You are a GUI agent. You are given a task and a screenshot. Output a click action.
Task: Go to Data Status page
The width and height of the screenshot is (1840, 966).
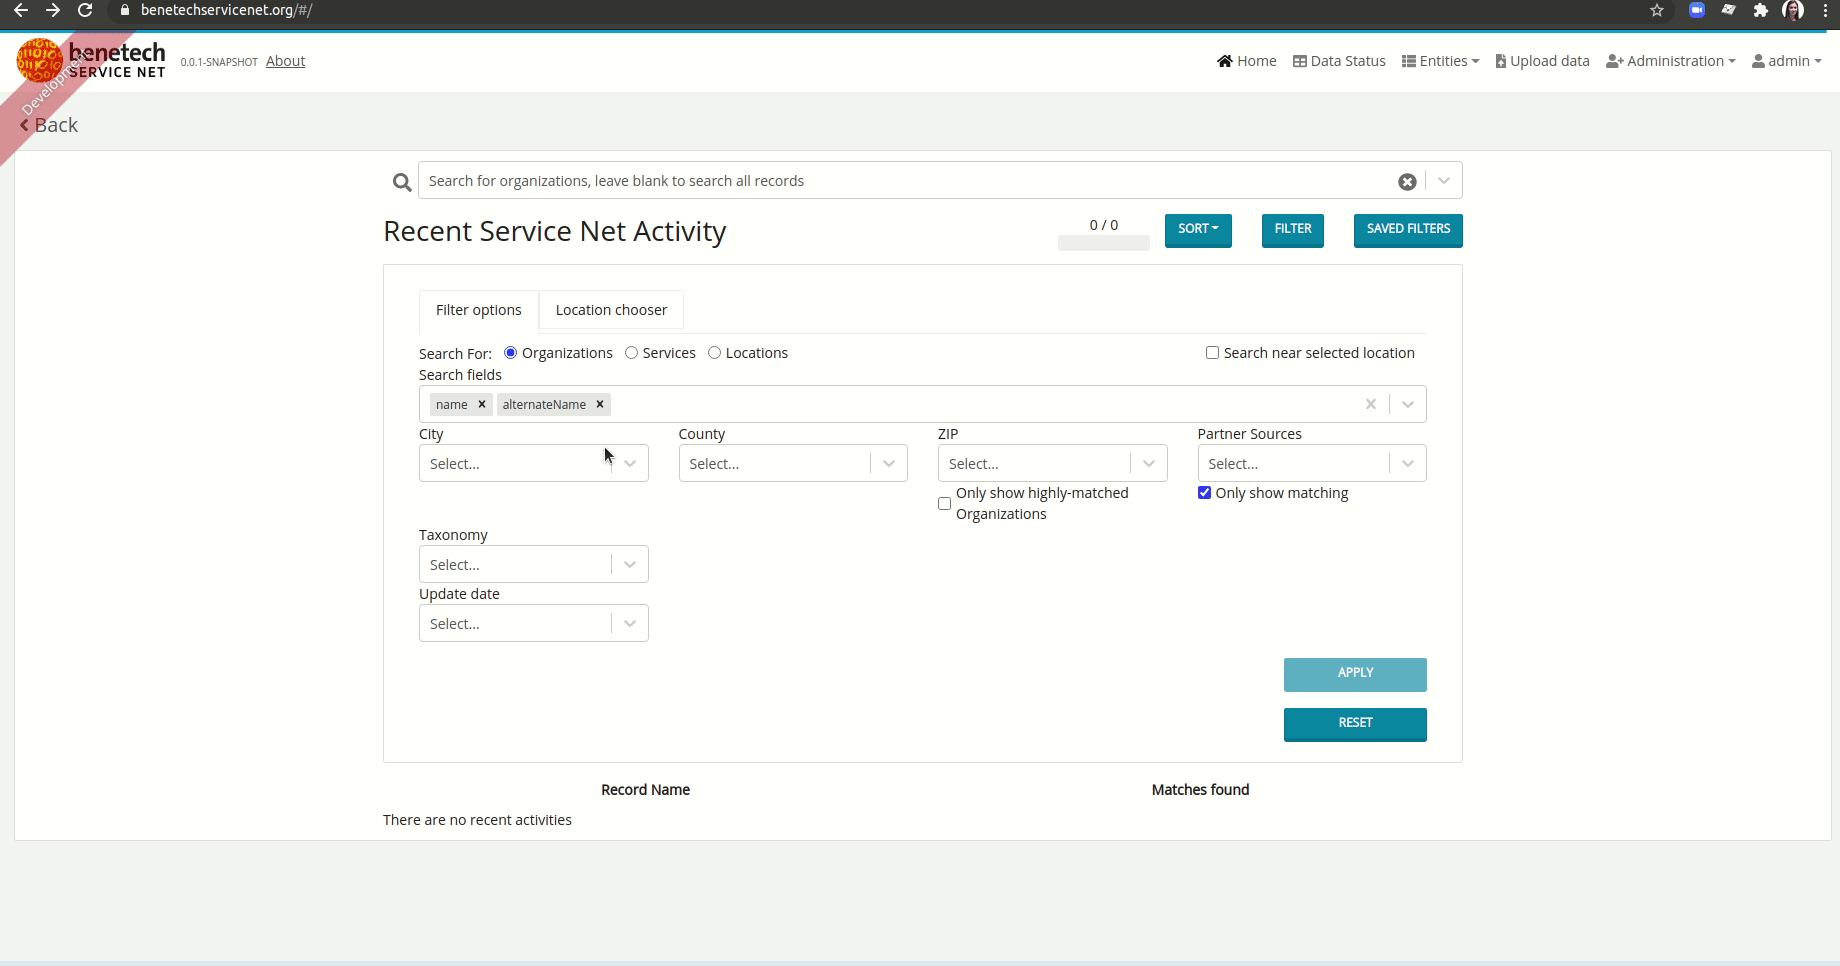pyautogui.click(x=1339, y=61)
